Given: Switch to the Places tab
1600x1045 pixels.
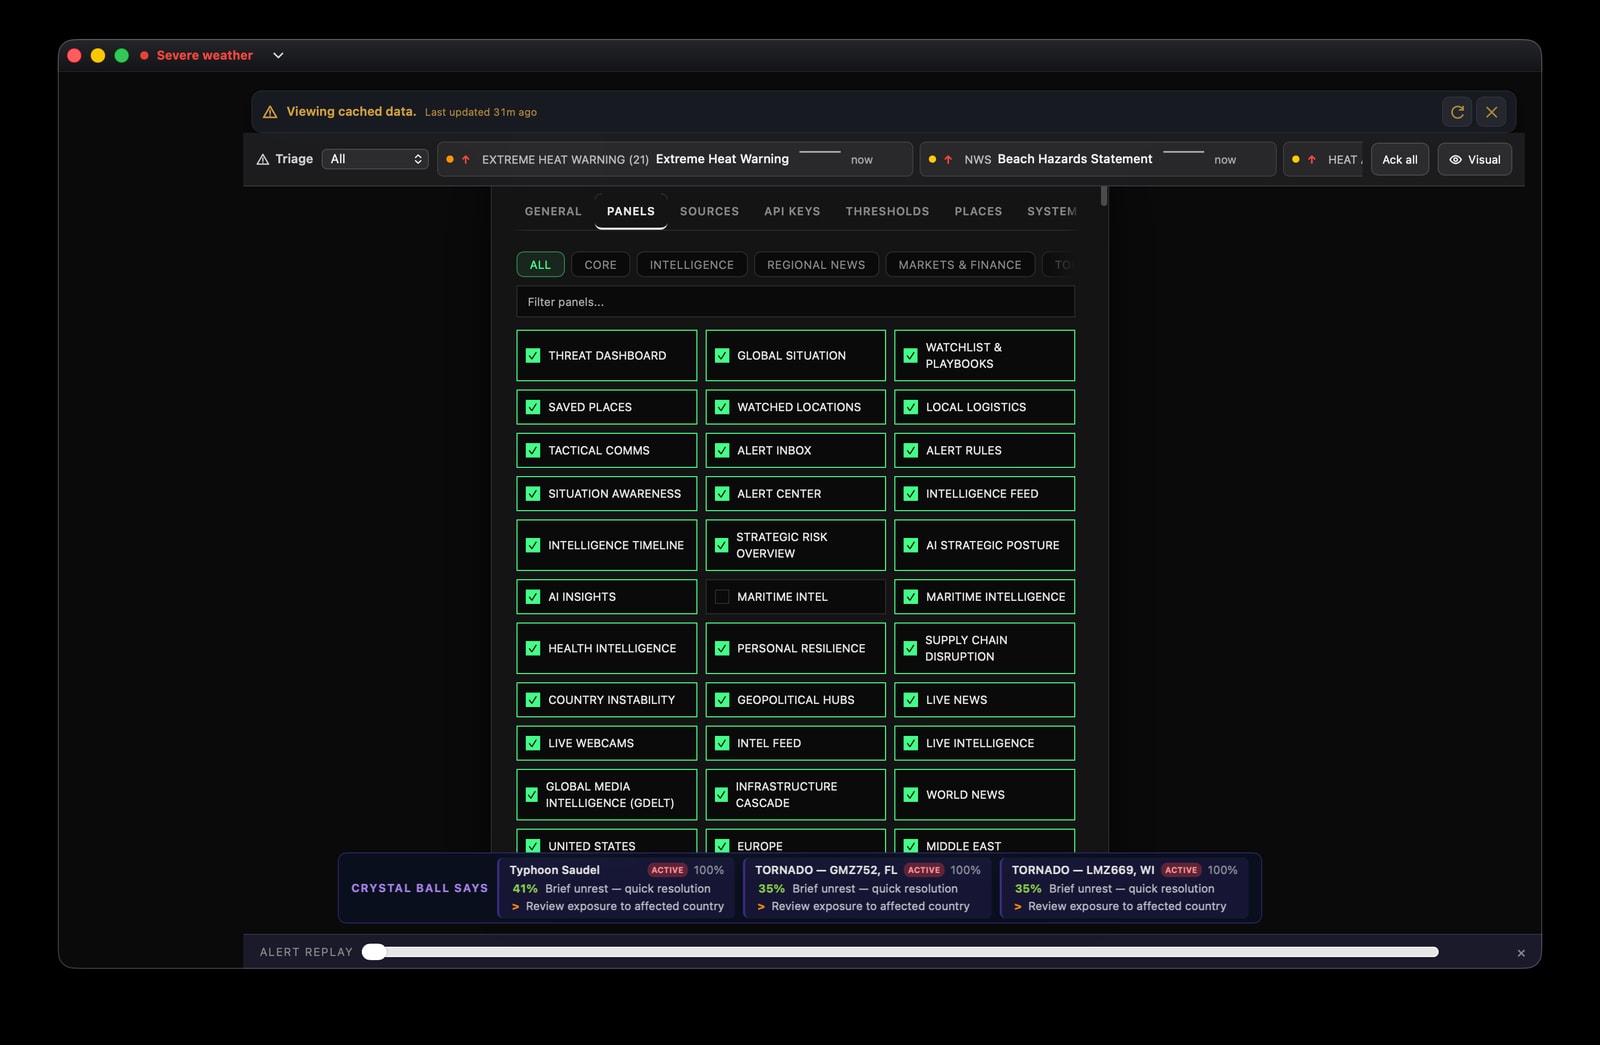Looking at the screenshot, I should pyautogui.click(x=978, y=211).
